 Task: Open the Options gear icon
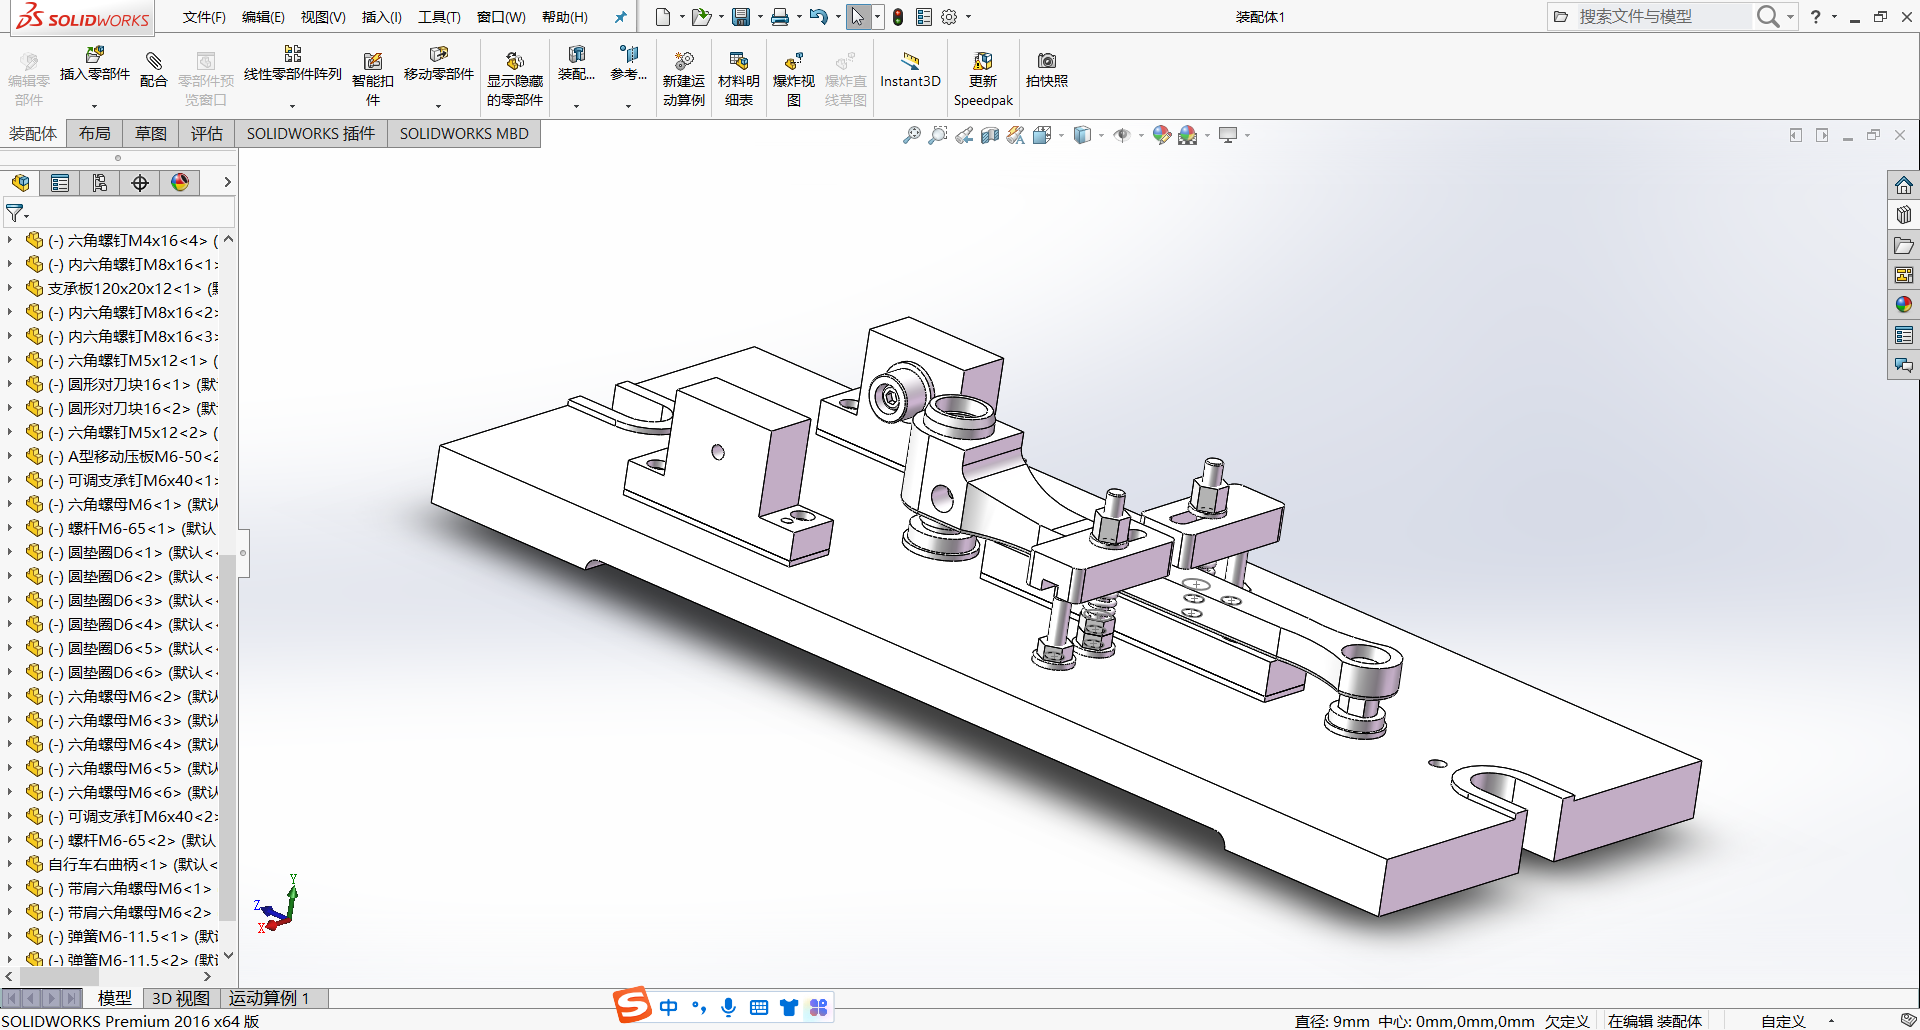pos(949,17)
